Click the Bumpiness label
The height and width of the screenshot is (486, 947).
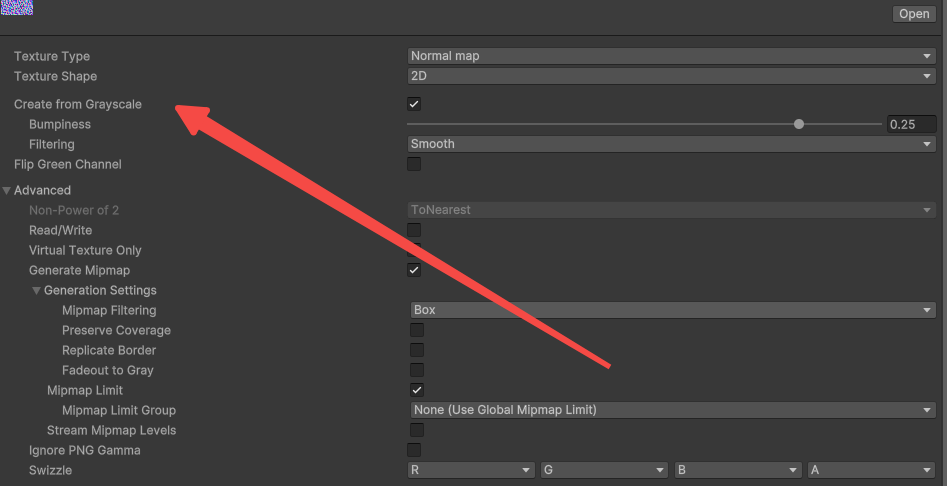click(60, 124)
